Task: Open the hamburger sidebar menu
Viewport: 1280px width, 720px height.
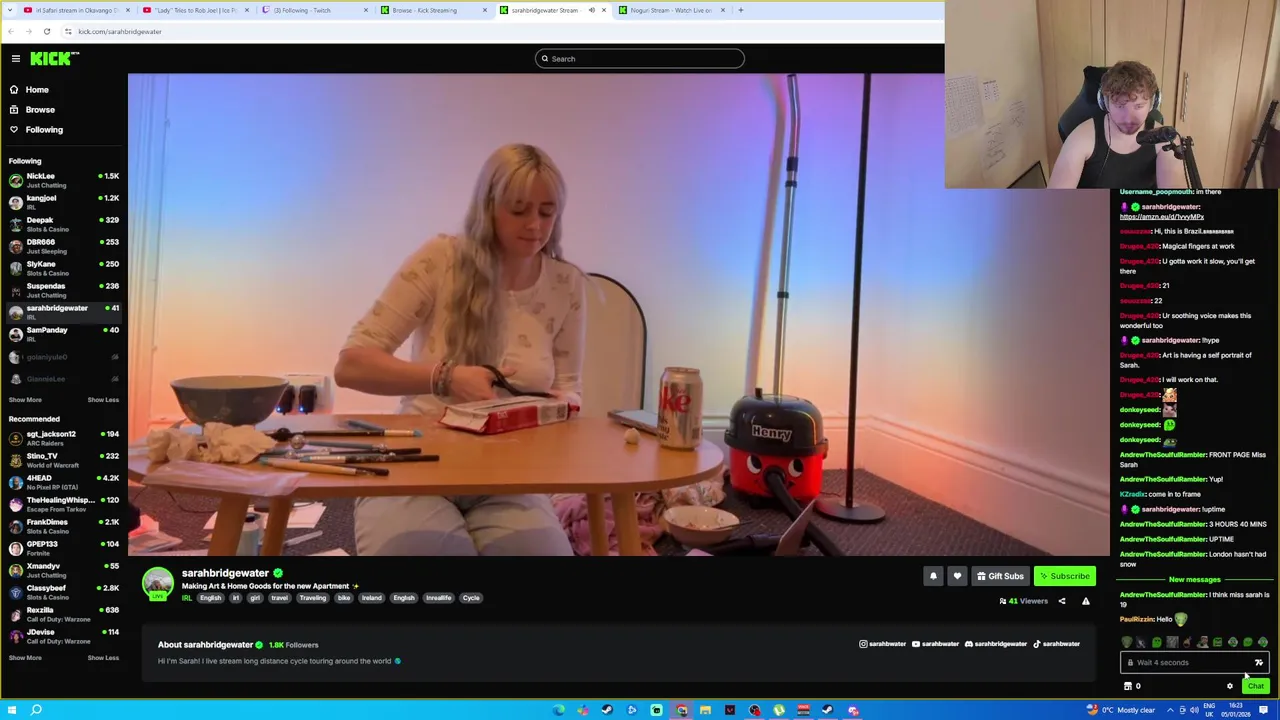Action: (16, 59)
